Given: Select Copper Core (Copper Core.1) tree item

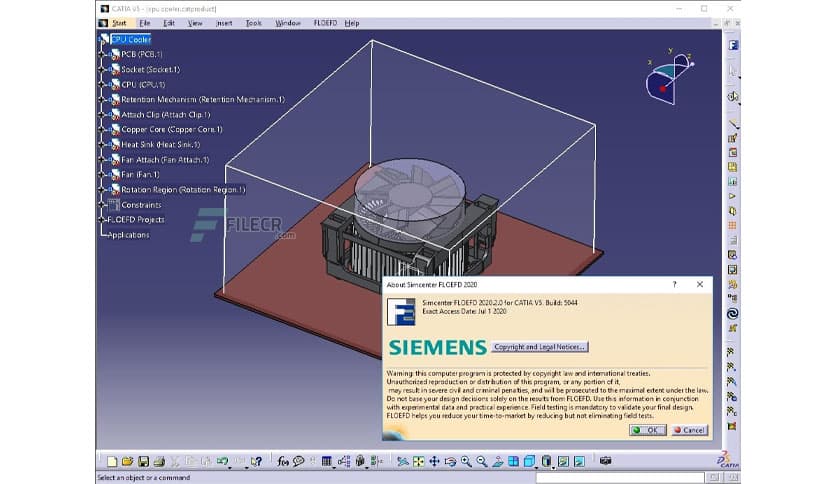Looking at the screenshot, I should [x=172, y=130].
